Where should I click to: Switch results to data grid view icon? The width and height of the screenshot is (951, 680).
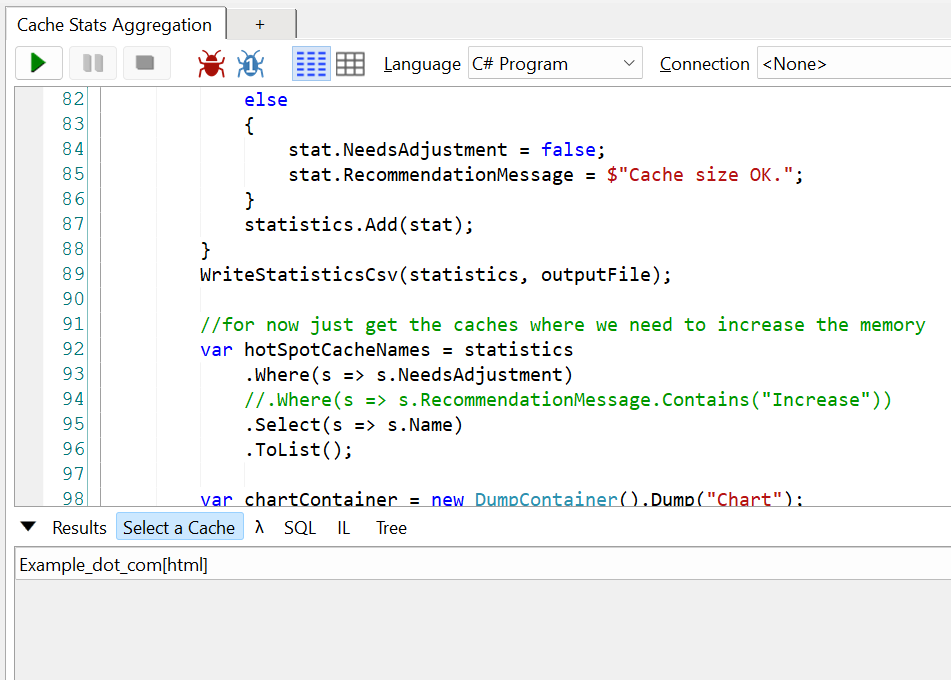pos(351,64)
